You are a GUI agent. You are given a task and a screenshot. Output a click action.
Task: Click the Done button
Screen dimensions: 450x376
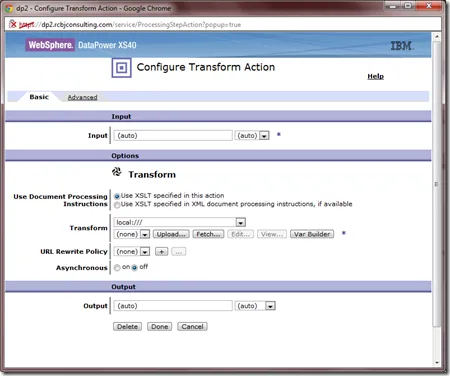(160, 327)
